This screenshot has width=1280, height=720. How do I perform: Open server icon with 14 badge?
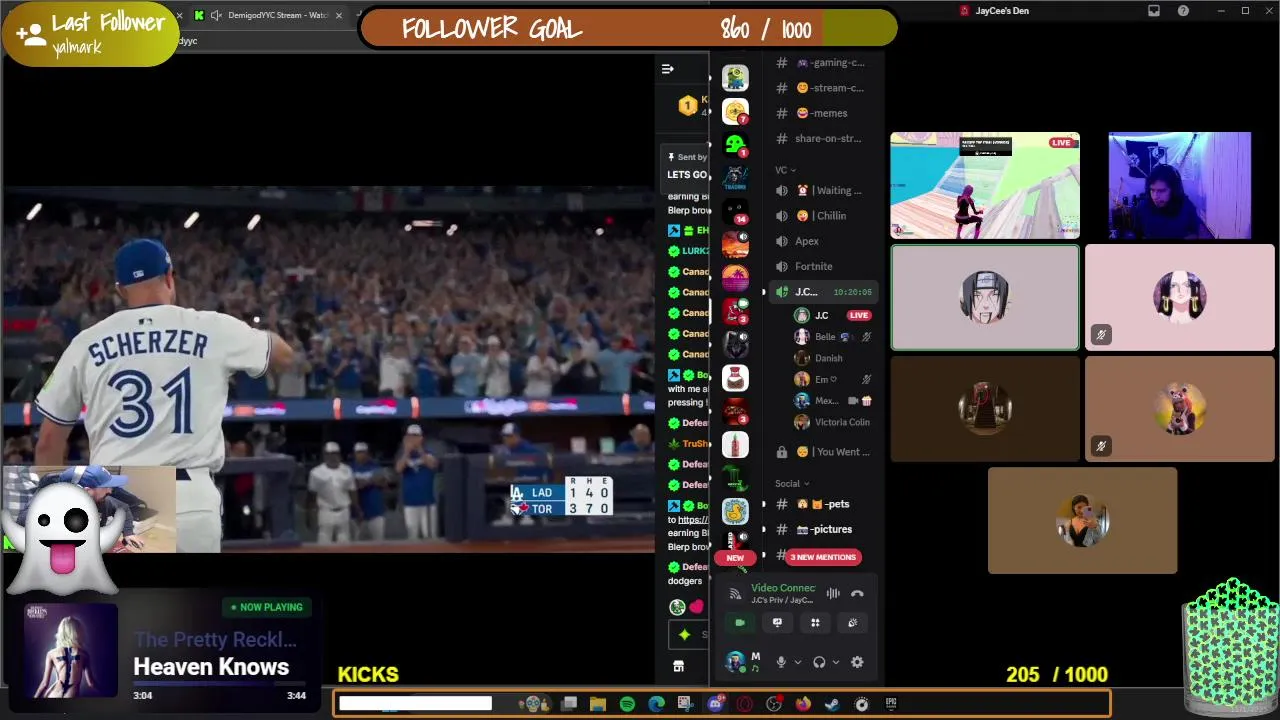coord(735,211)
